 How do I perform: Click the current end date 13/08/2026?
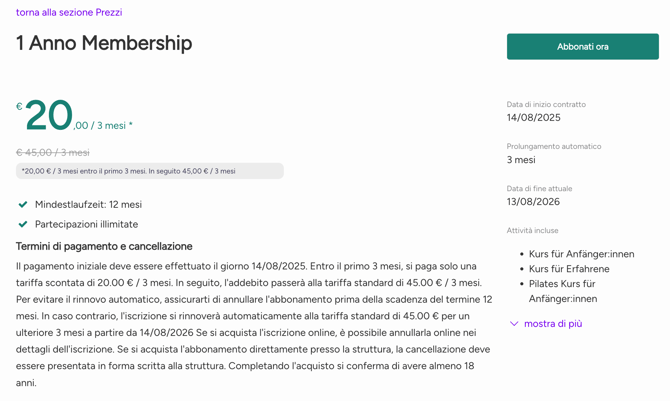click(x=533, y=202)
